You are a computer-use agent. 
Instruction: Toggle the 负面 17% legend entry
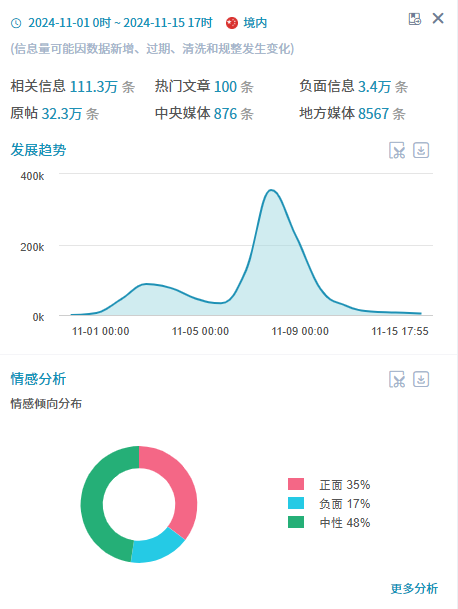point(329,503)
